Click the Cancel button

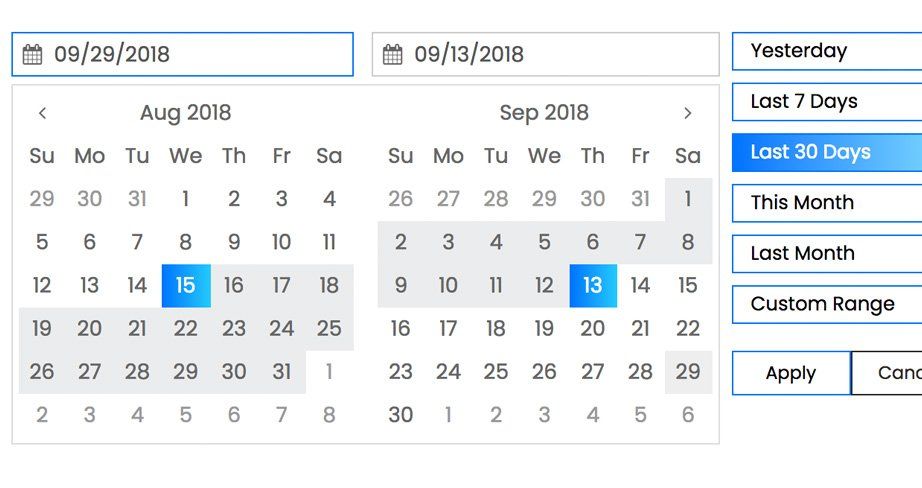888,373
